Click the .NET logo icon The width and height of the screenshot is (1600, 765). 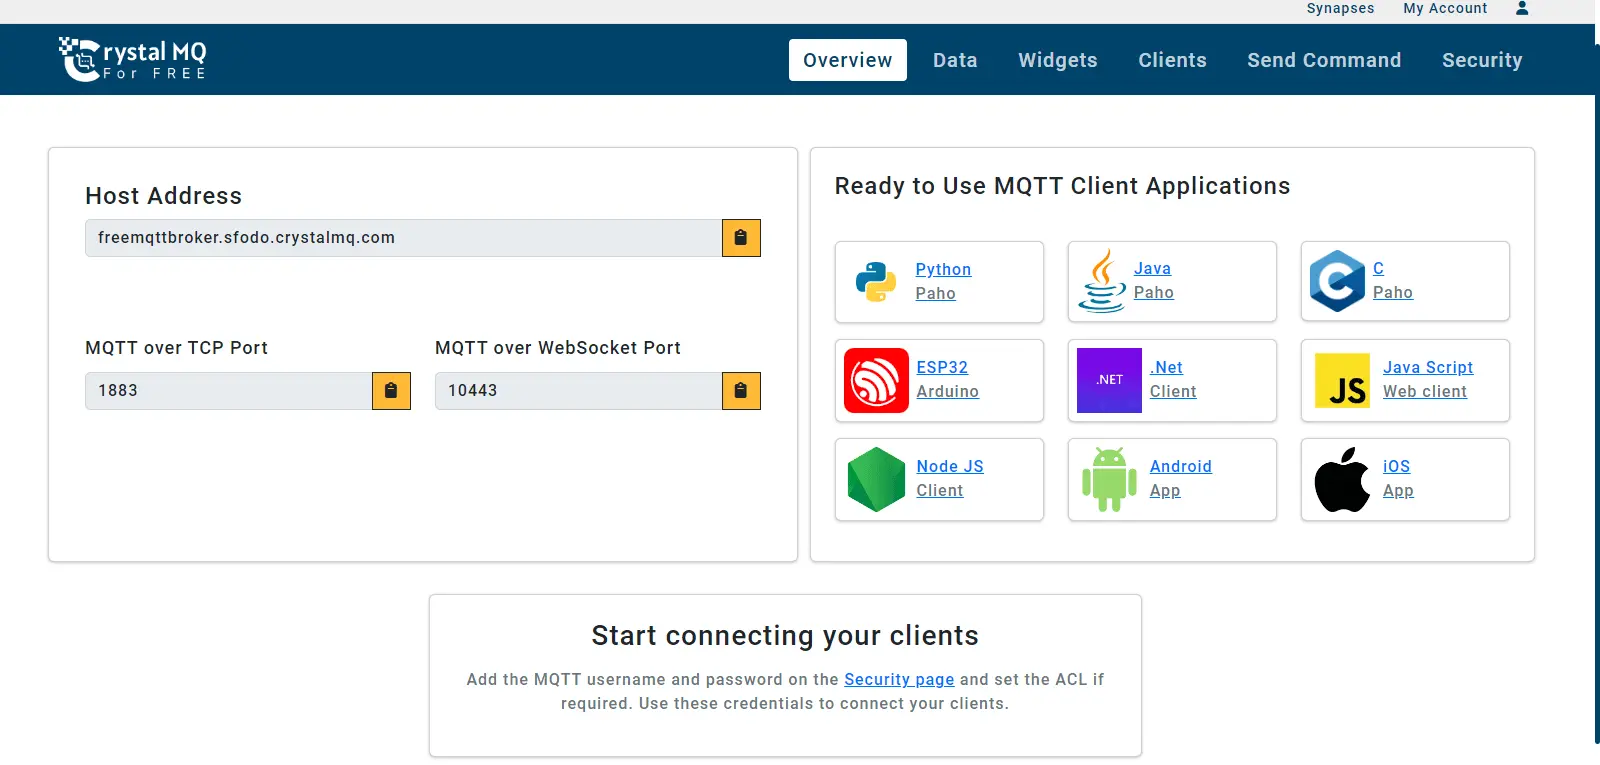pos(1109,380)
